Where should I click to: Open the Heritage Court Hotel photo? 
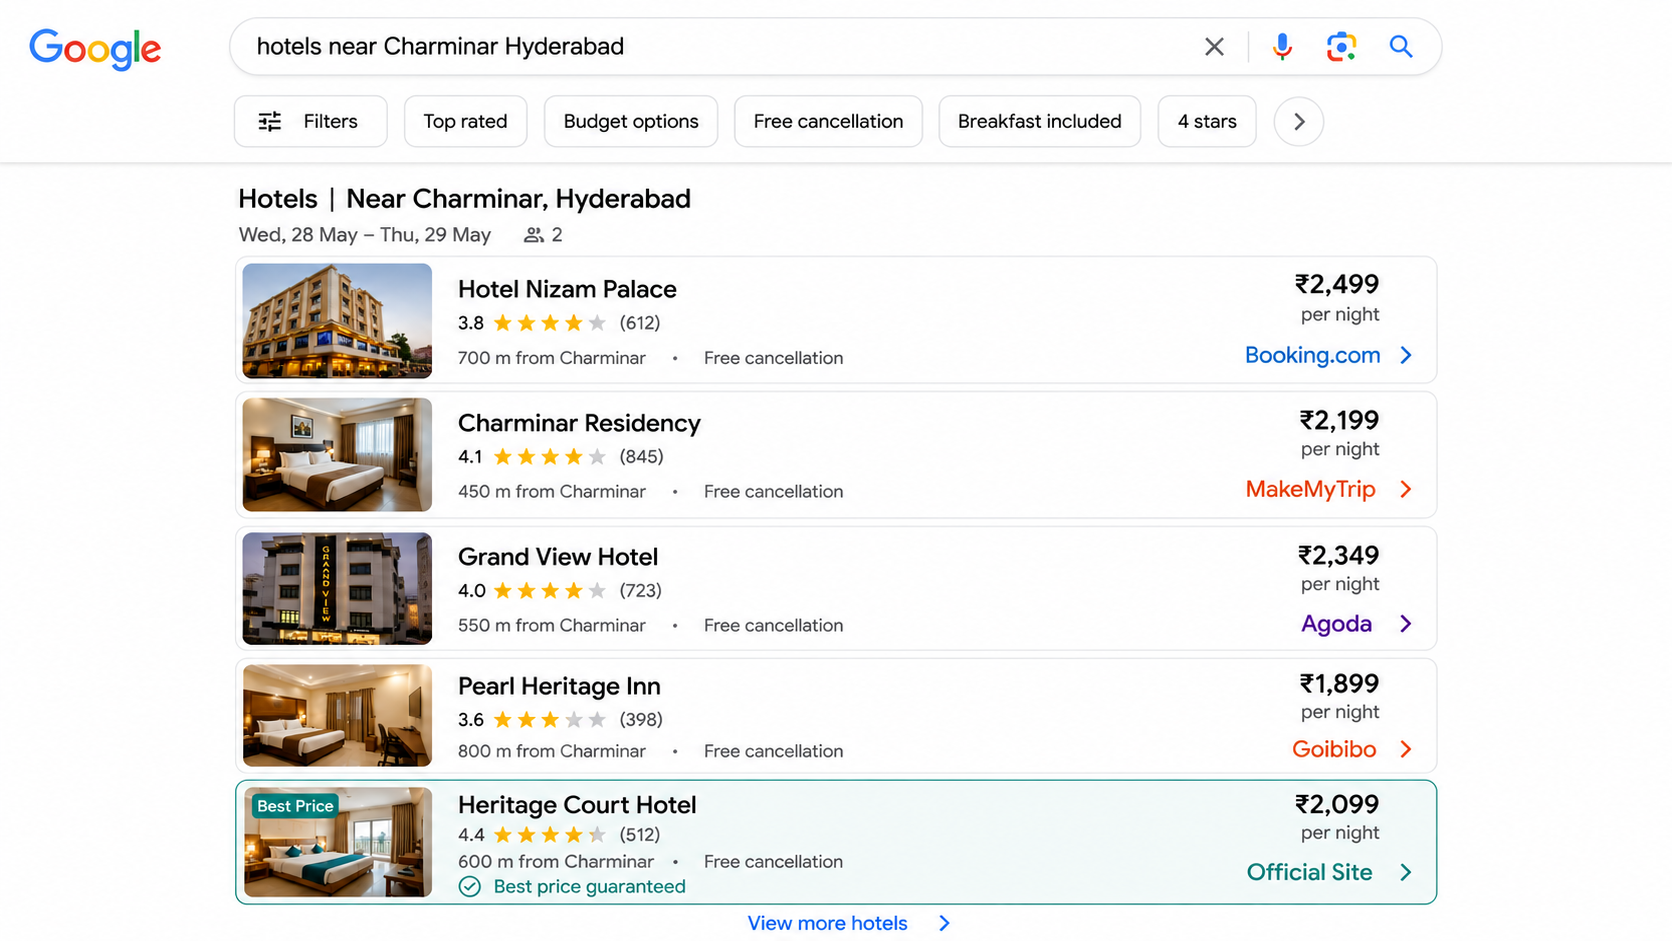pos(337,842)
